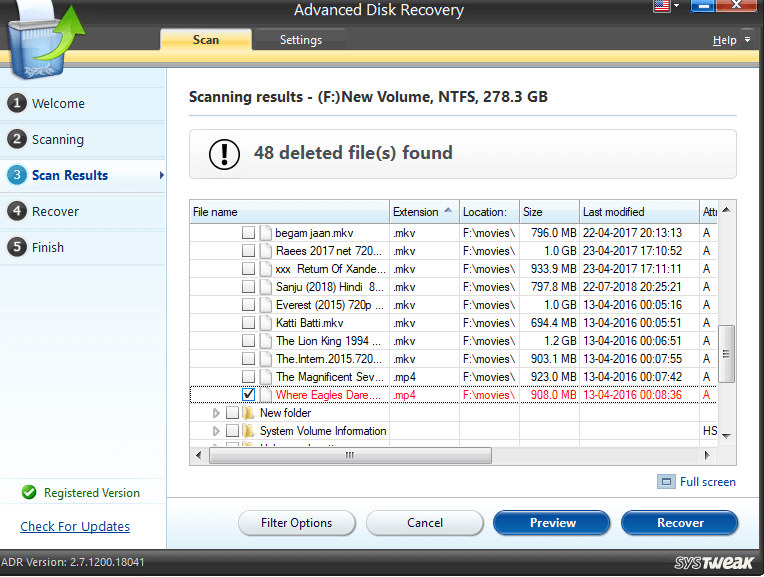The width and height of the screenshot is (764, 577).
Task: Click the file icon beside Katti Batti.mkv
Action: tap(266, 323)
